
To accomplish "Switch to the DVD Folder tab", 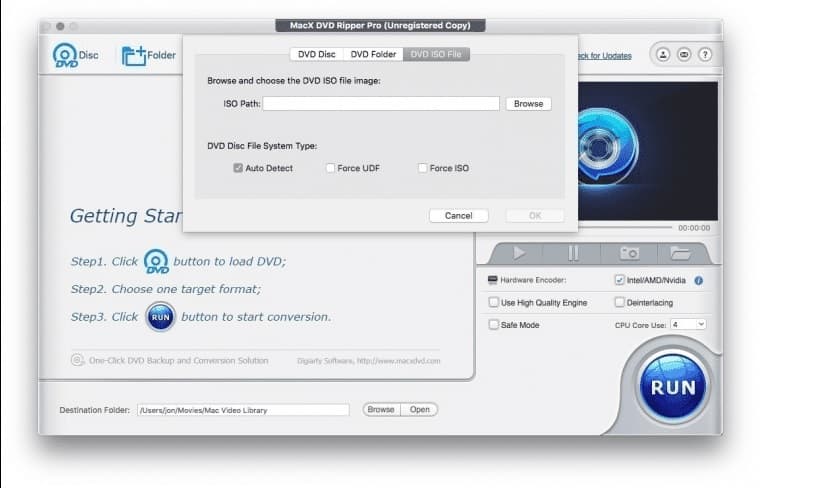I will pos(373,54).
